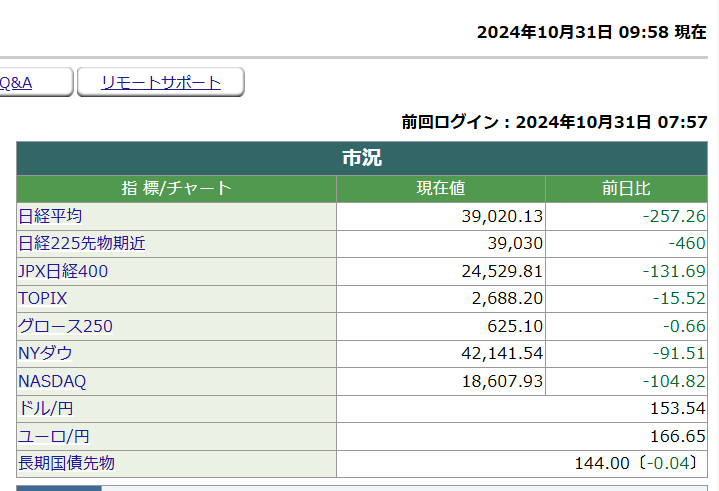Open the 日経平均 chart link
The image size is (719, 491).
tap(50, 216)
